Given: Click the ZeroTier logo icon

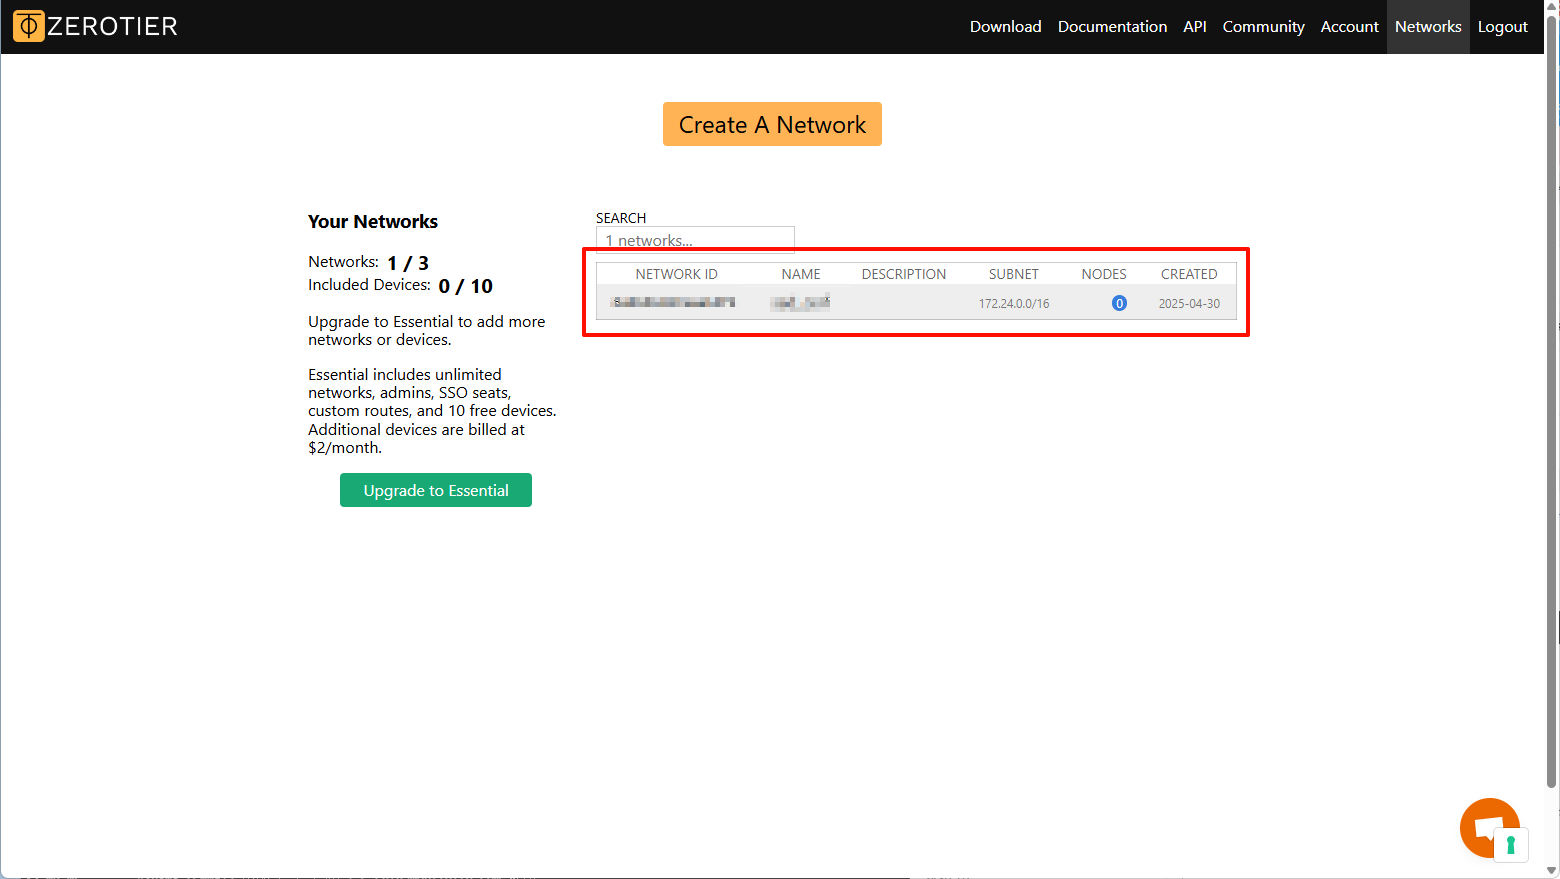Looking at the screenshot, I should click(x=29, y=26).
